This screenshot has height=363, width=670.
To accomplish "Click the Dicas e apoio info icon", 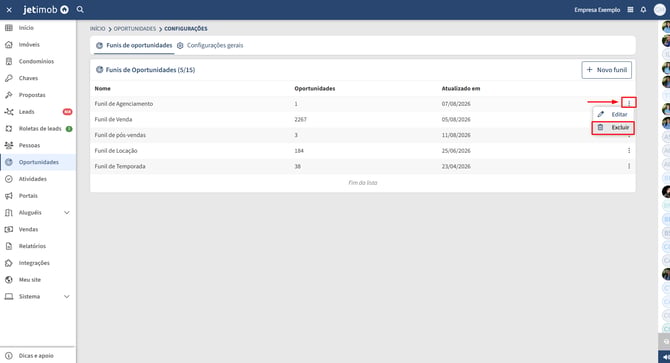I will pos(9,355).
